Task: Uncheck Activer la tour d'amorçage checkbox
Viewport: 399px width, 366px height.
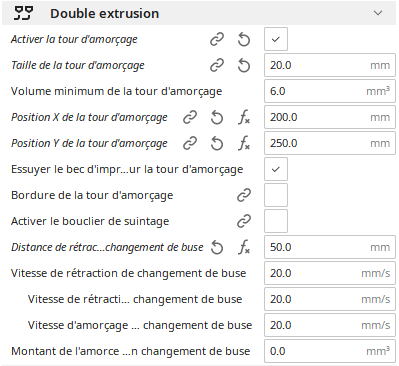Action: click(x=276, y=39)
